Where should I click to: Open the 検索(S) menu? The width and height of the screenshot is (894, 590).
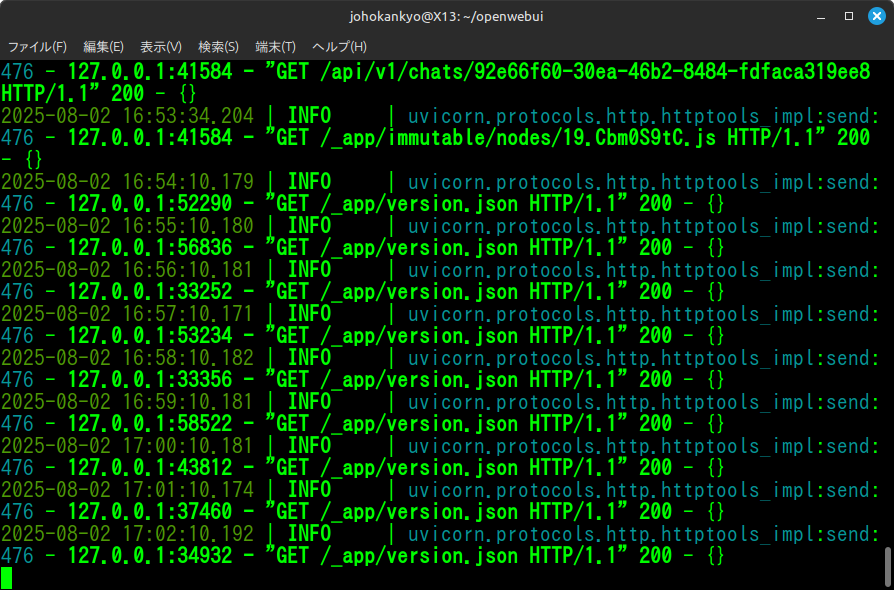pyautogui.click(x=218, y=47)
